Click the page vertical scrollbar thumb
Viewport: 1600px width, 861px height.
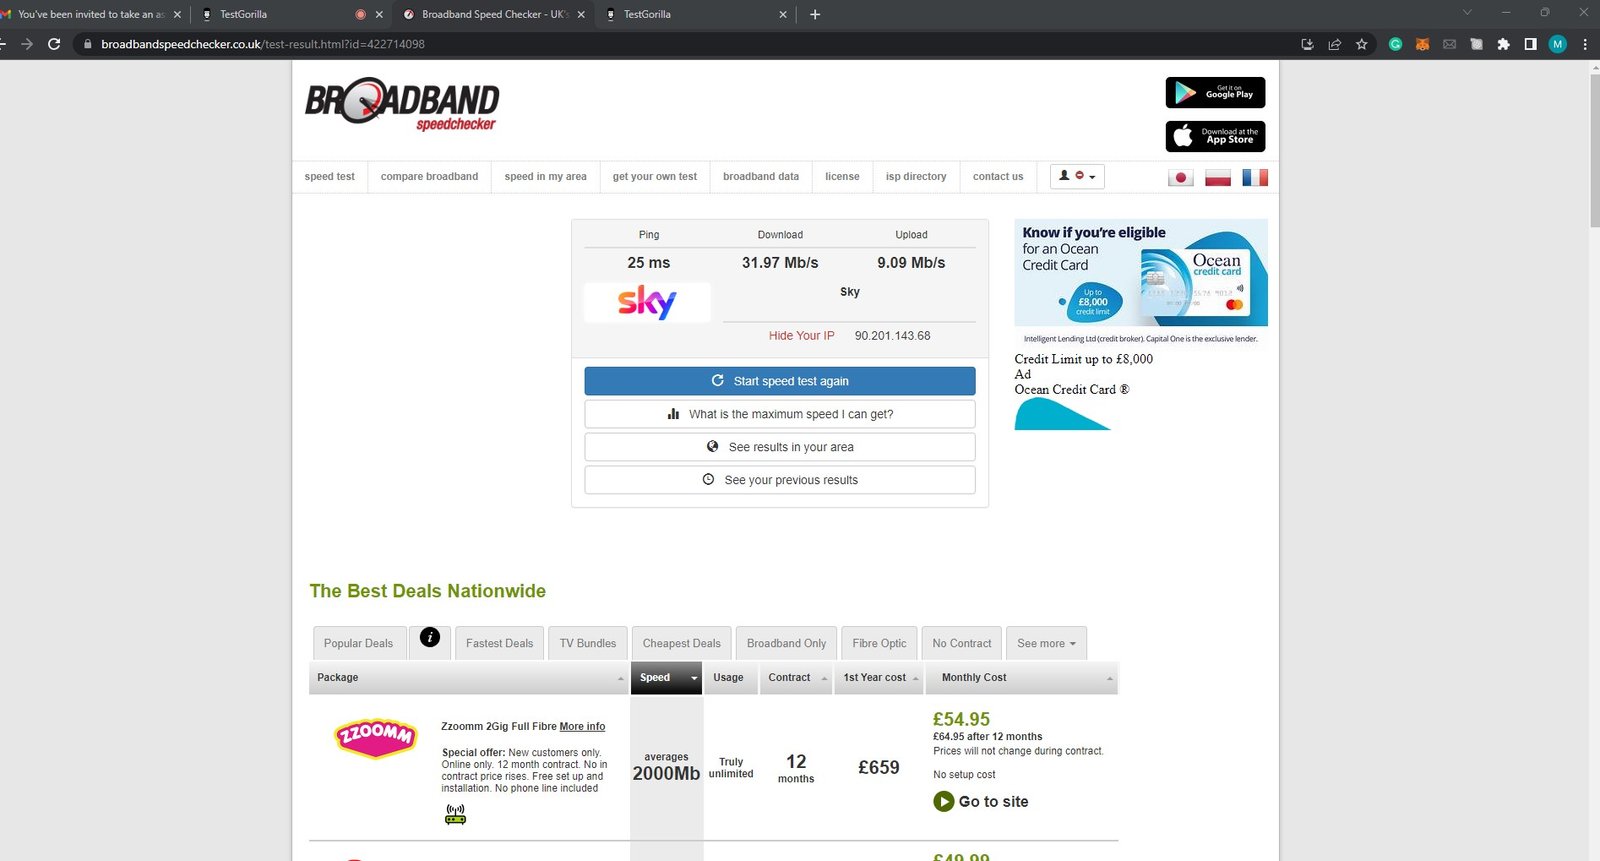pos(1594,150)
